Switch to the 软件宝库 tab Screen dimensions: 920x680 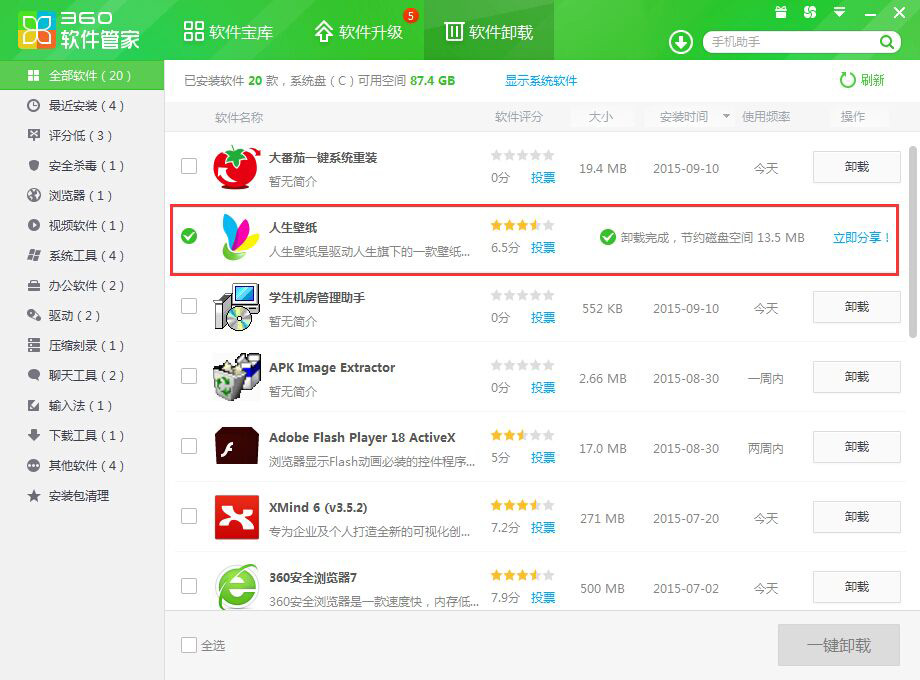tap(228, 32)
